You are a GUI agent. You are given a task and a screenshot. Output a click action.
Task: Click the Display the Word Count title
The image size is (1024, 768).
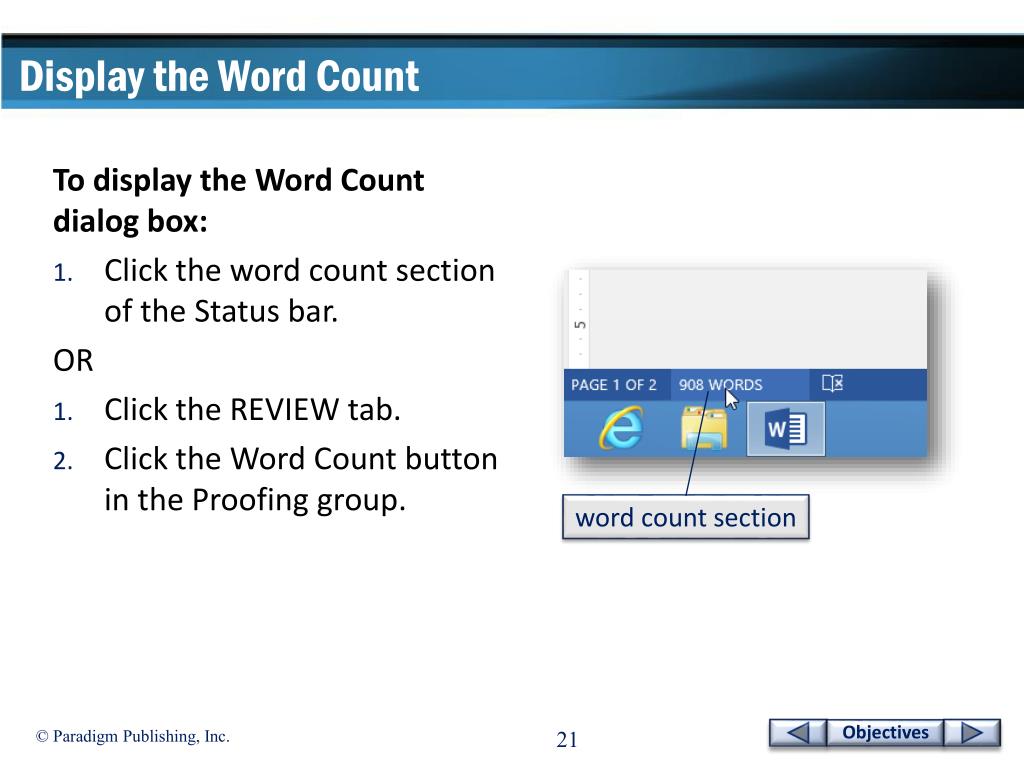coord(219,76)
